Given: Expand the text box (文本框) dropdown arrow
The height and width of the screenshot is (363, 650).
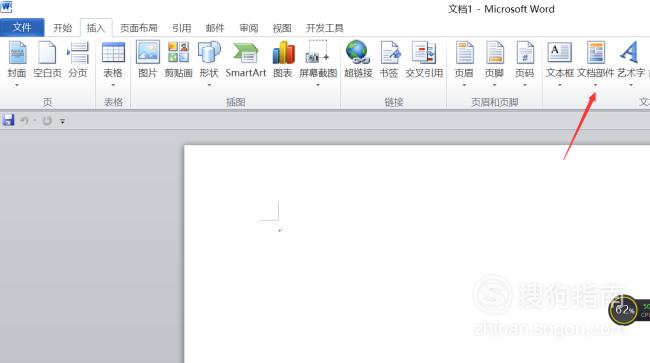Looking at the screenshot, I should (x=560, y=85).
